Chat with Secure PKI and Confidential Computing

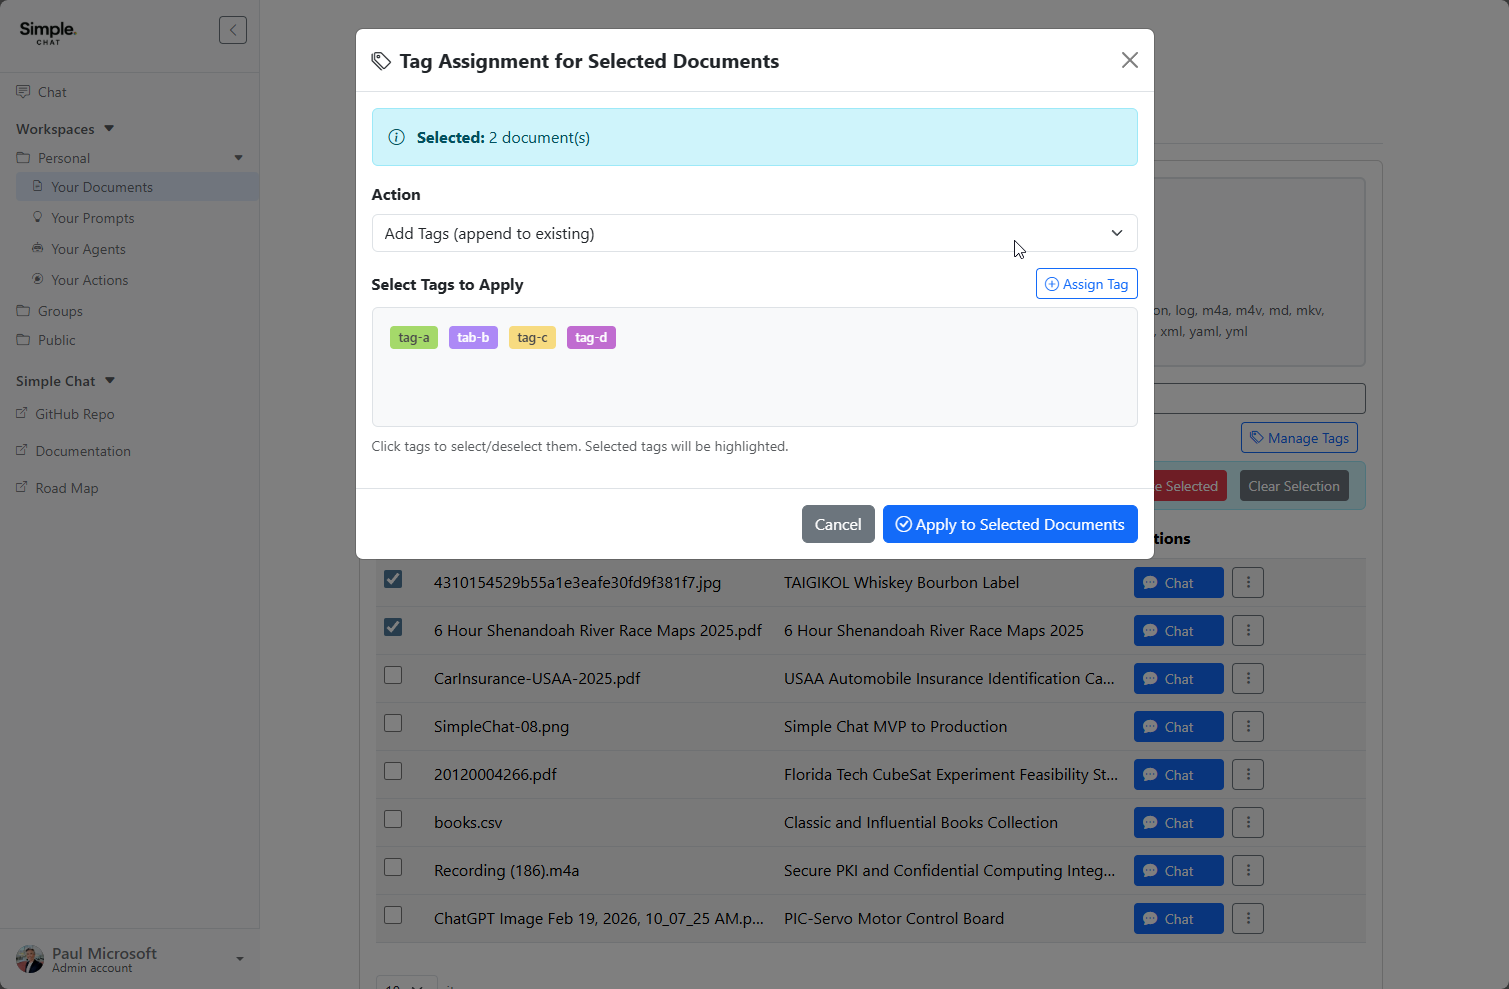[1178, 871]
